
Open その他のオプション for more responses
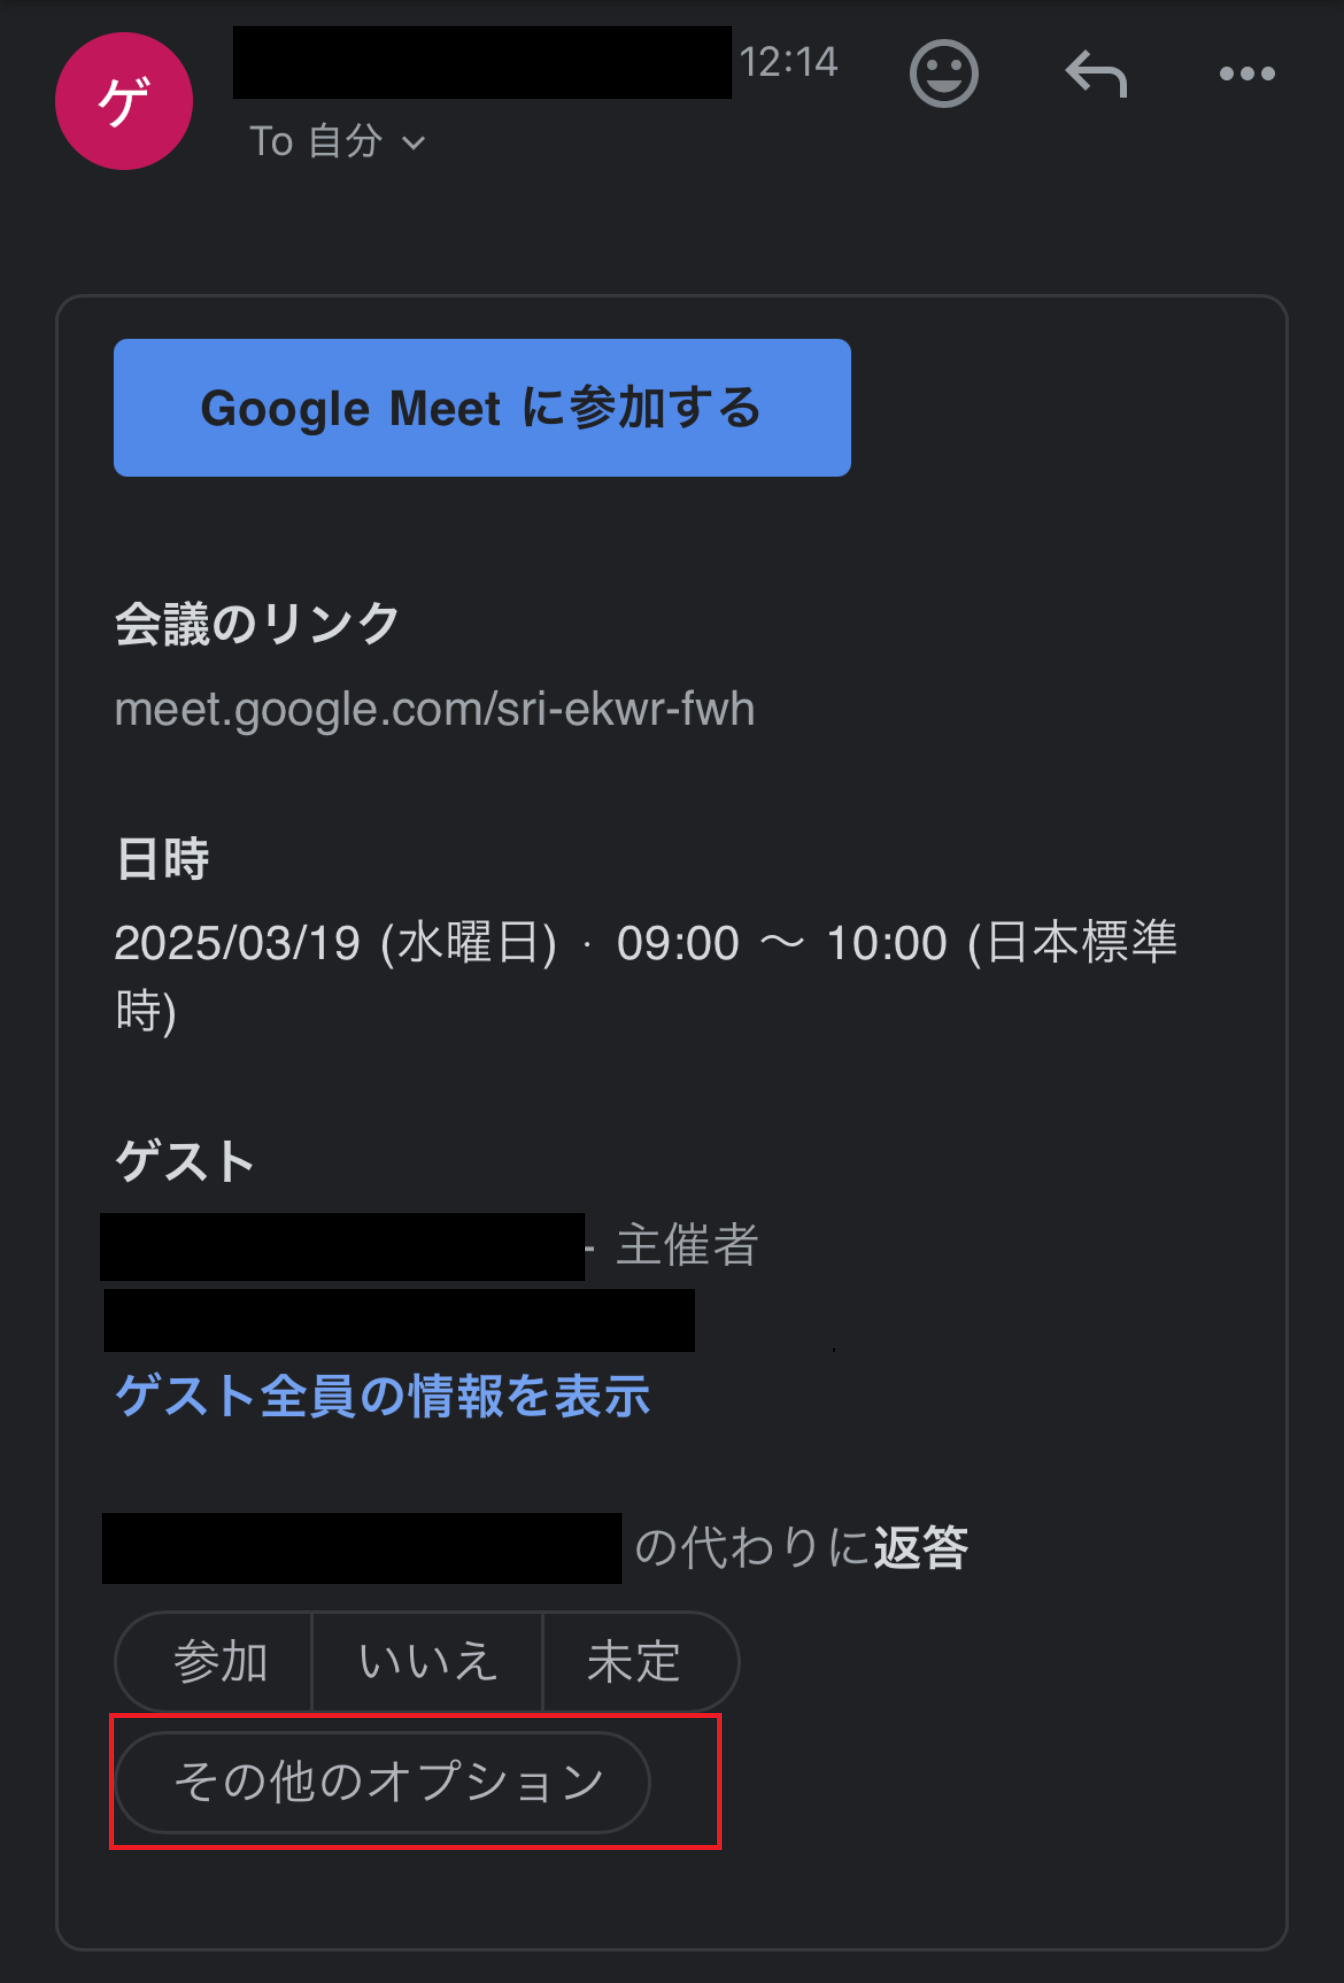385,1782
